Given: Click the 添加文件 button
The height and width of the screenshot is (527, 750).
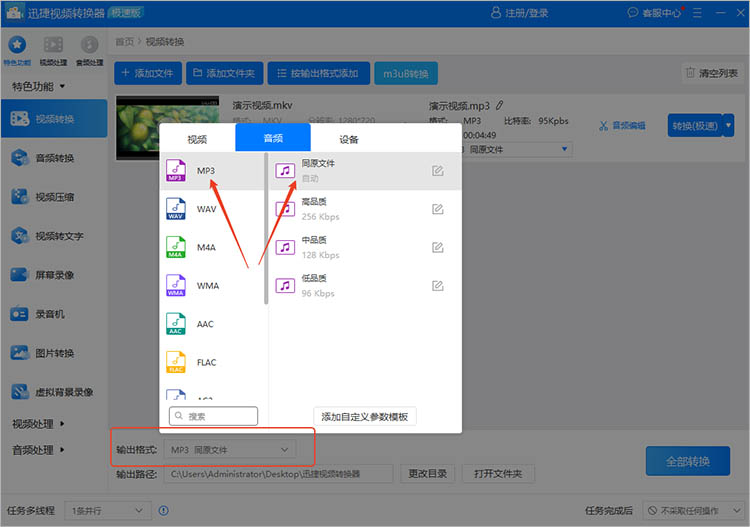Looking at the screenshot, I should click(148, 73).
